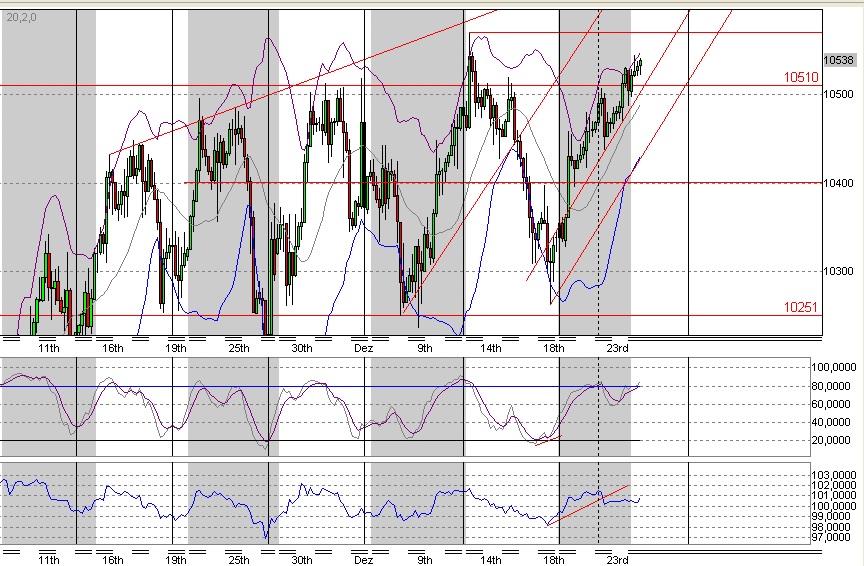Screen dimensions: 864x566
Task: Click 10300 on the price axis
Action: click(838, 272)
